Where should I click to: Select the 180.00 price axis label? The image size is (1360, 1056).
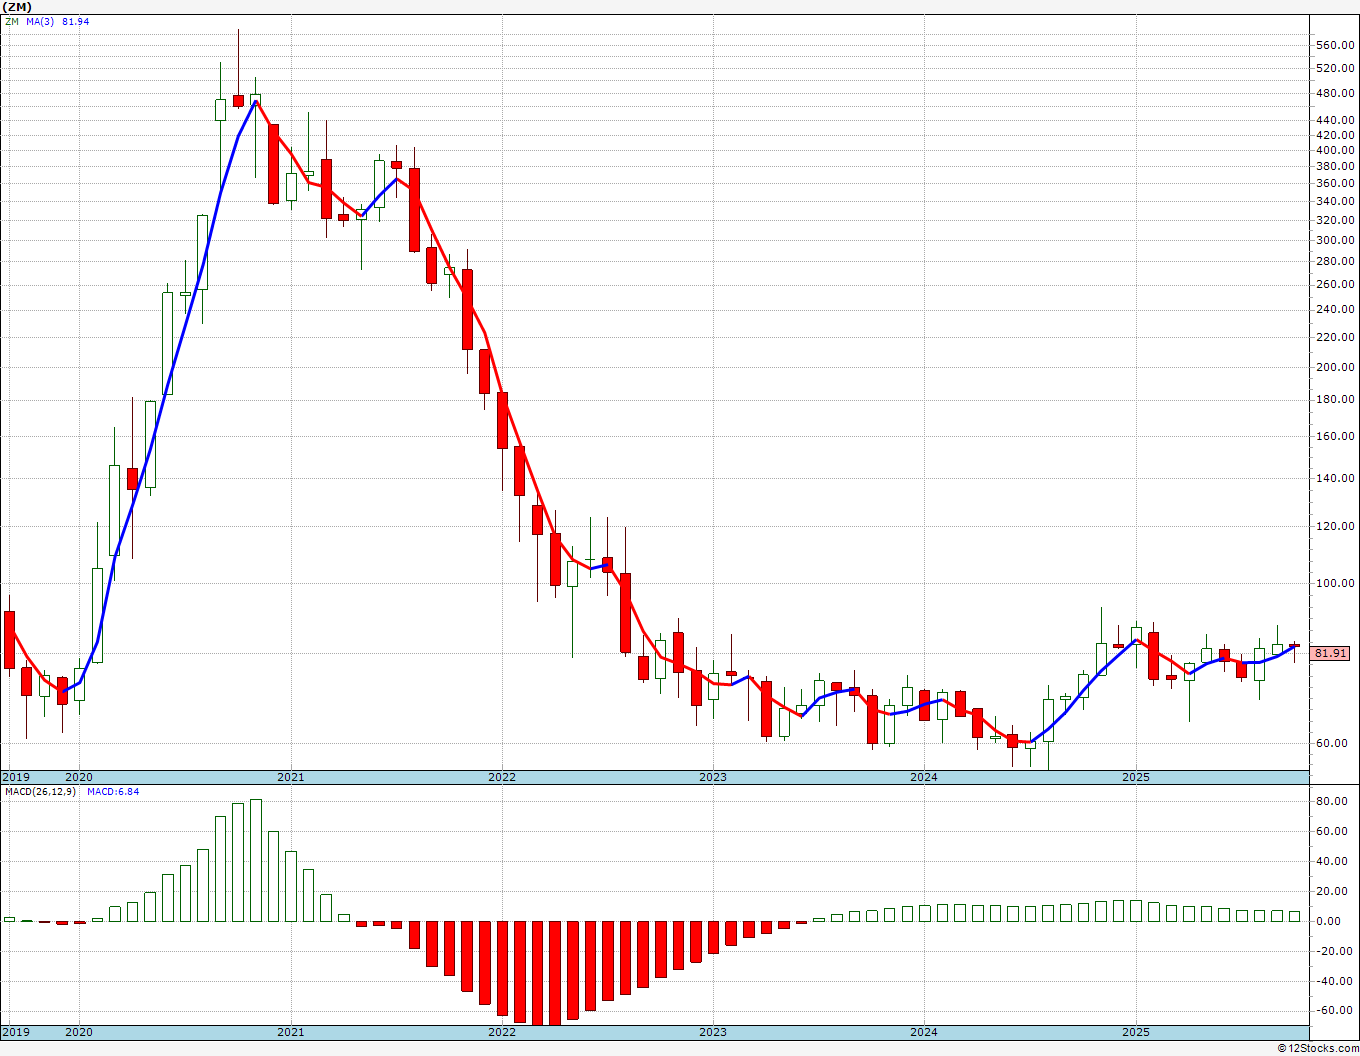click(1336, 400)
